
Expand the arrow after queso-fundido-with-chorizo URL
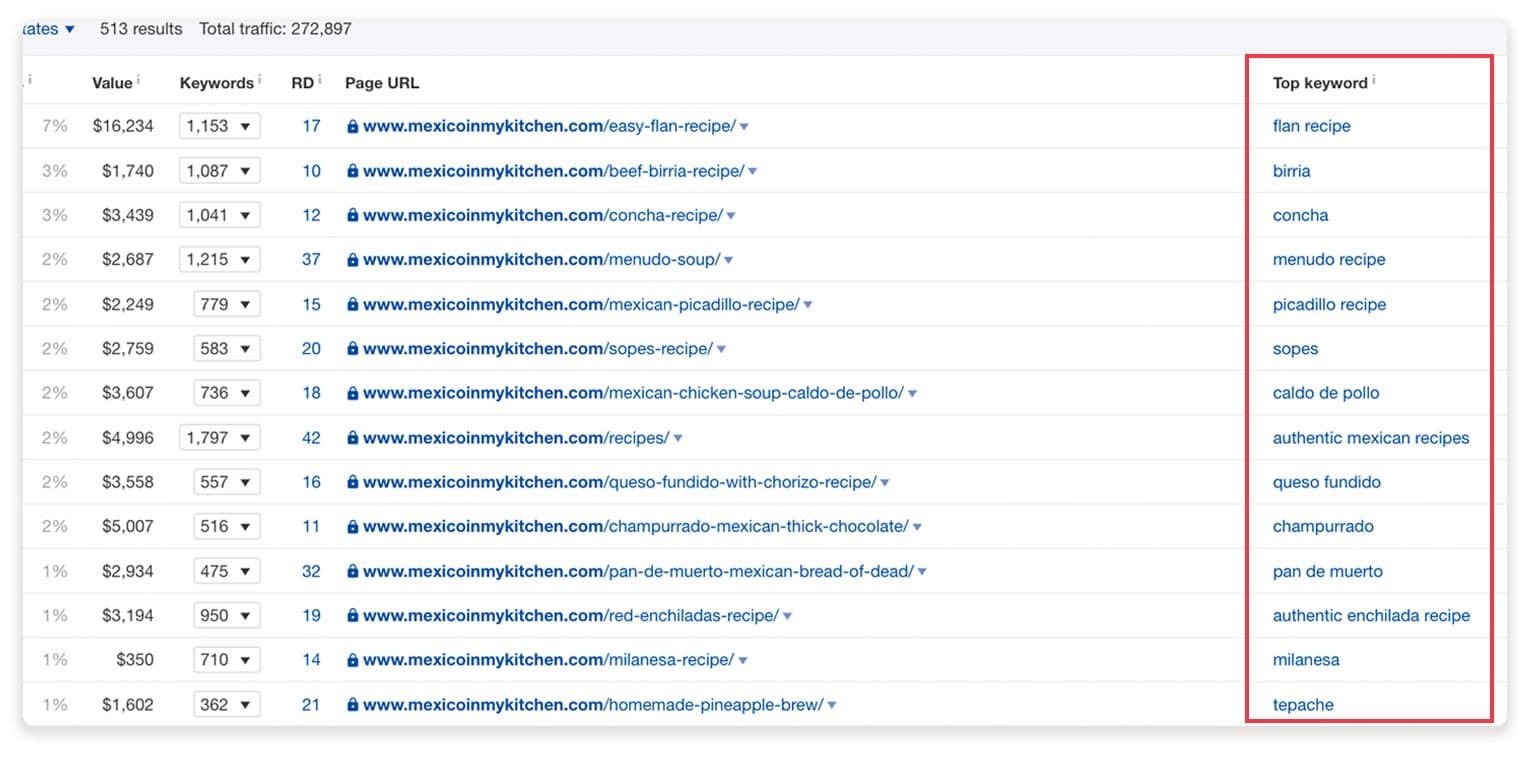tap(885, 483)
